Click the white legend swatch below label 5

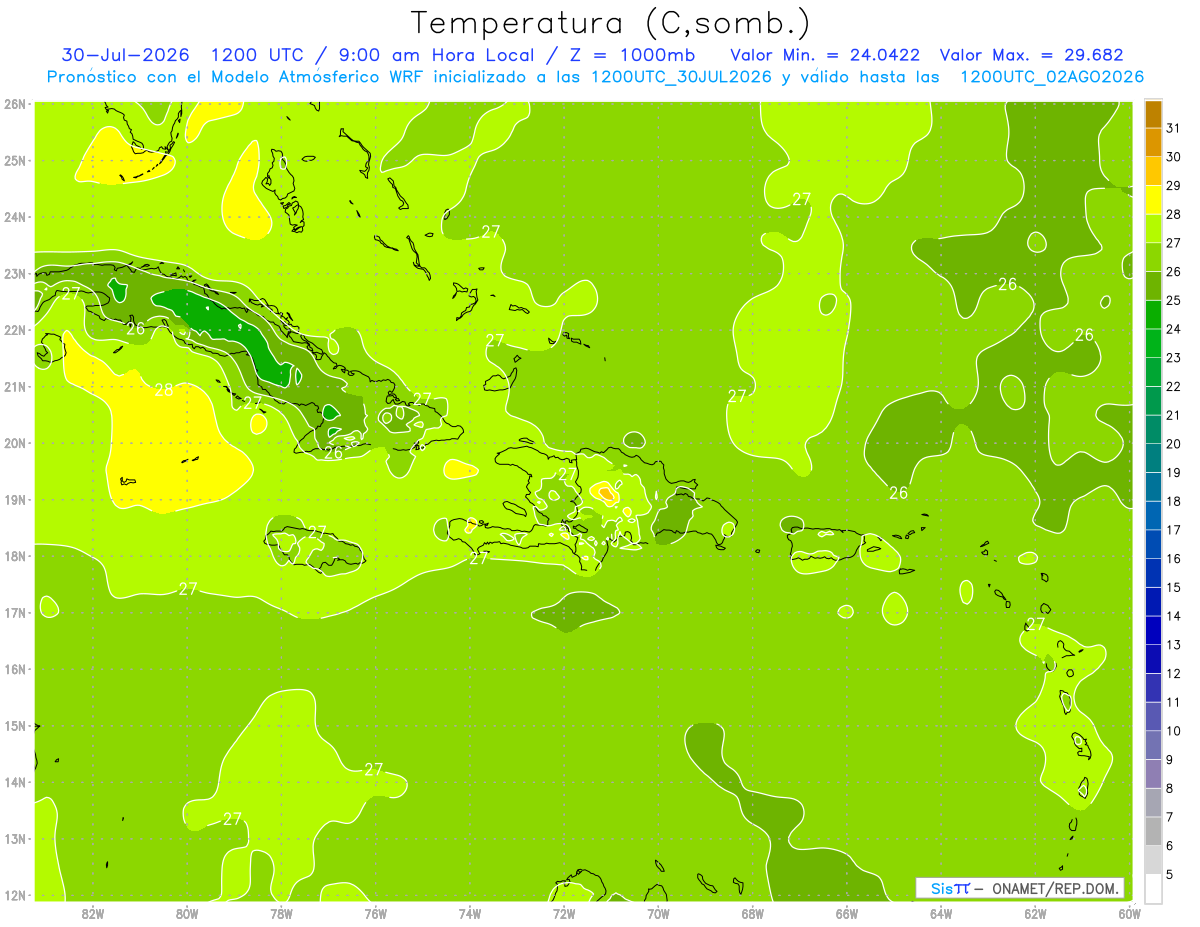tap(1153, 888)
